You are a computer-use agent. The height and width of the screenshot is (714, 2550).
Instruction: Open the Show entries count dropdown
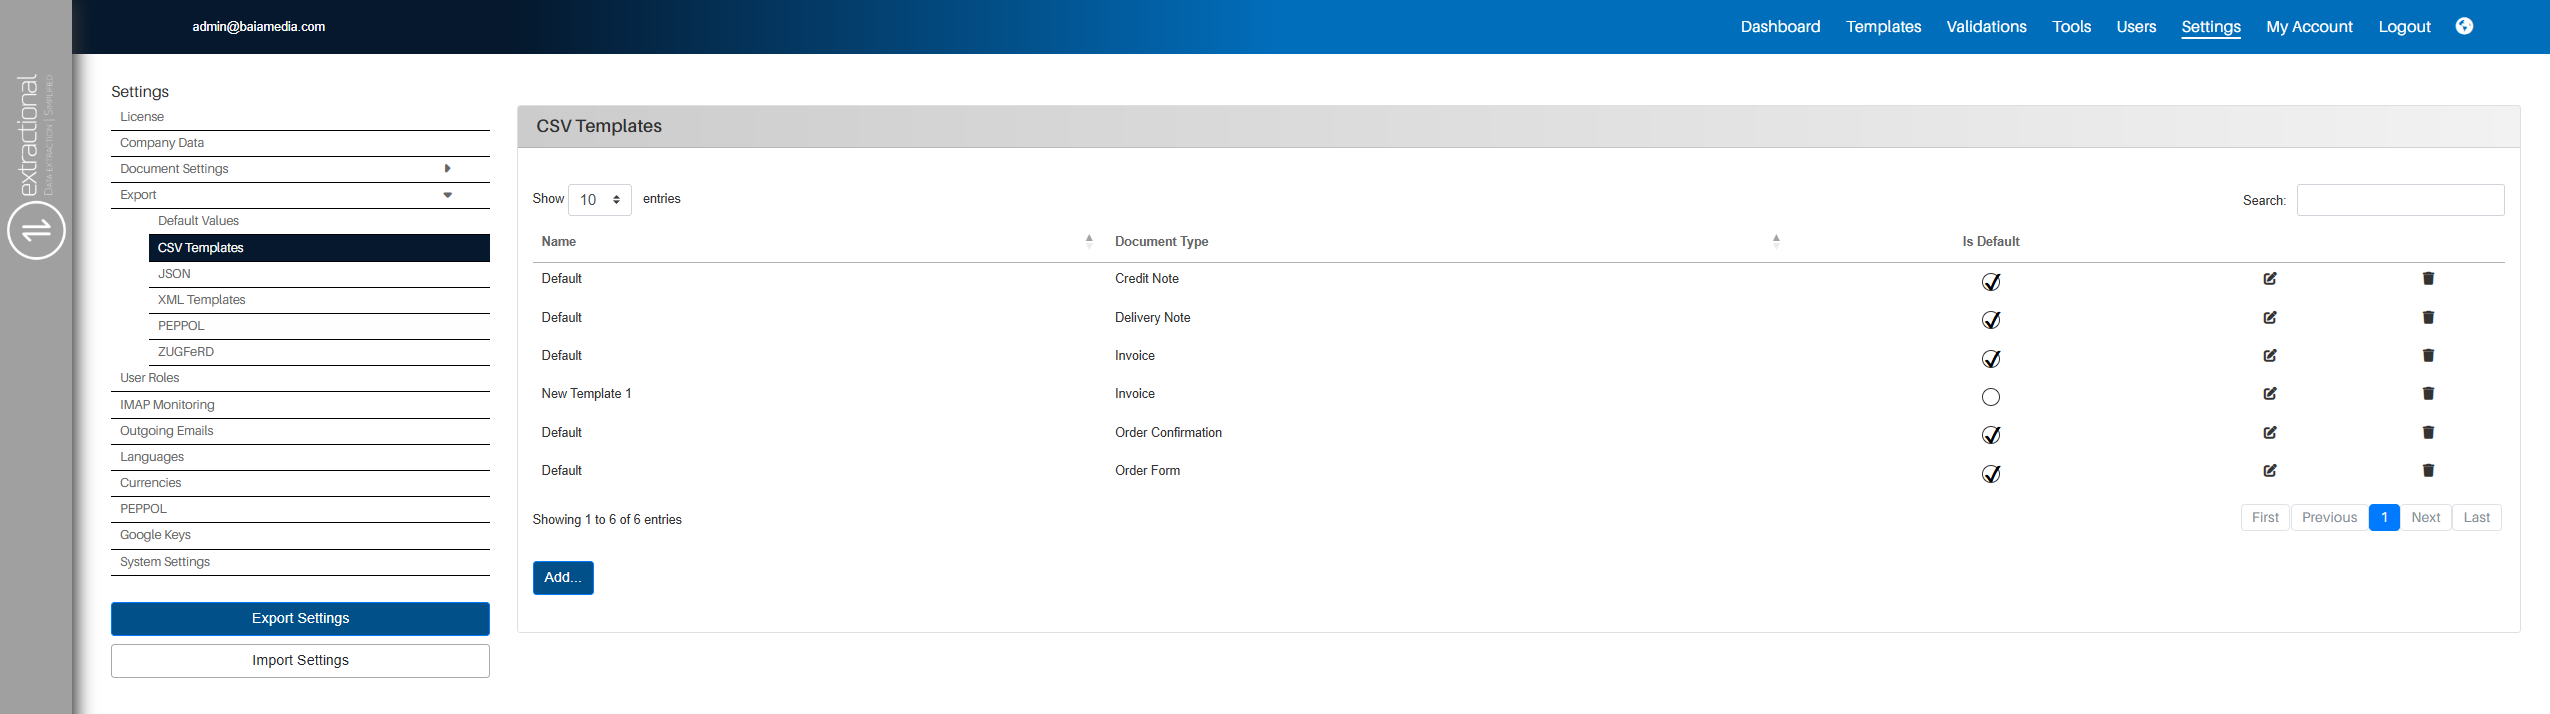(599, 200)
